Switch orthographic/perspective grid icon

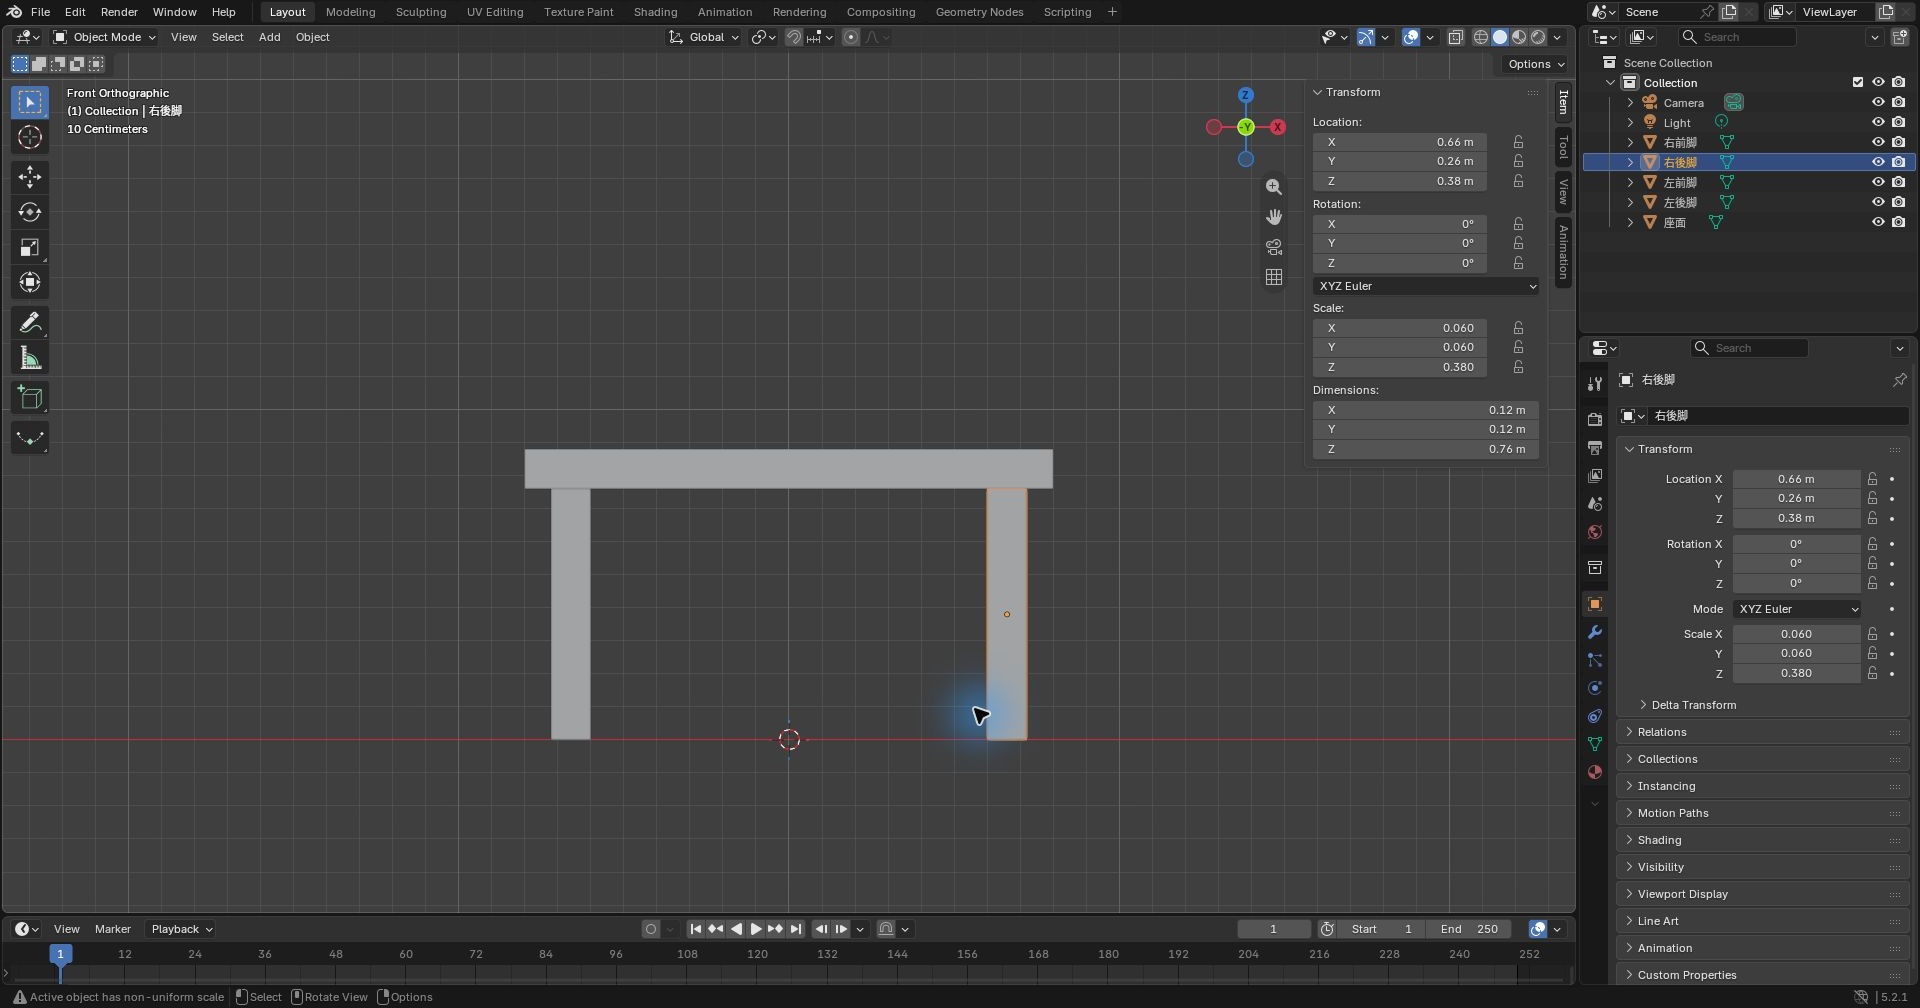tap(1273, 277)
